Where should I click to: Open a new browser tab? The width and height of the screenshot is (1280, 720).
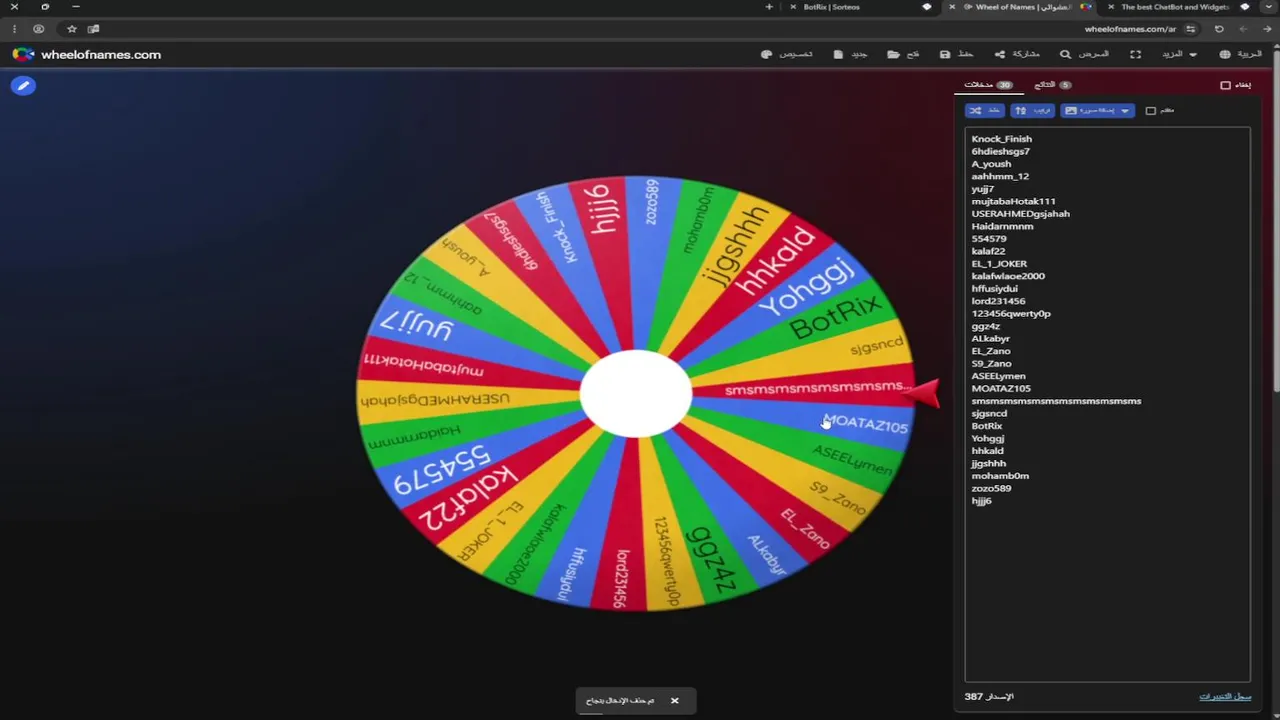pos(769,7)
